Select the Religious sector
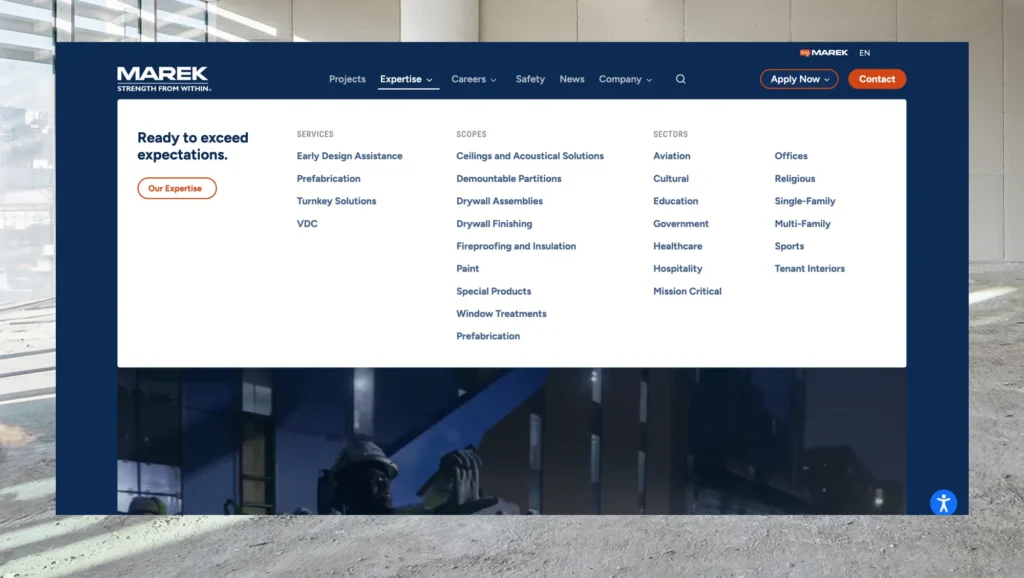This screenshot has width=1024, height=578. point(795,178)
